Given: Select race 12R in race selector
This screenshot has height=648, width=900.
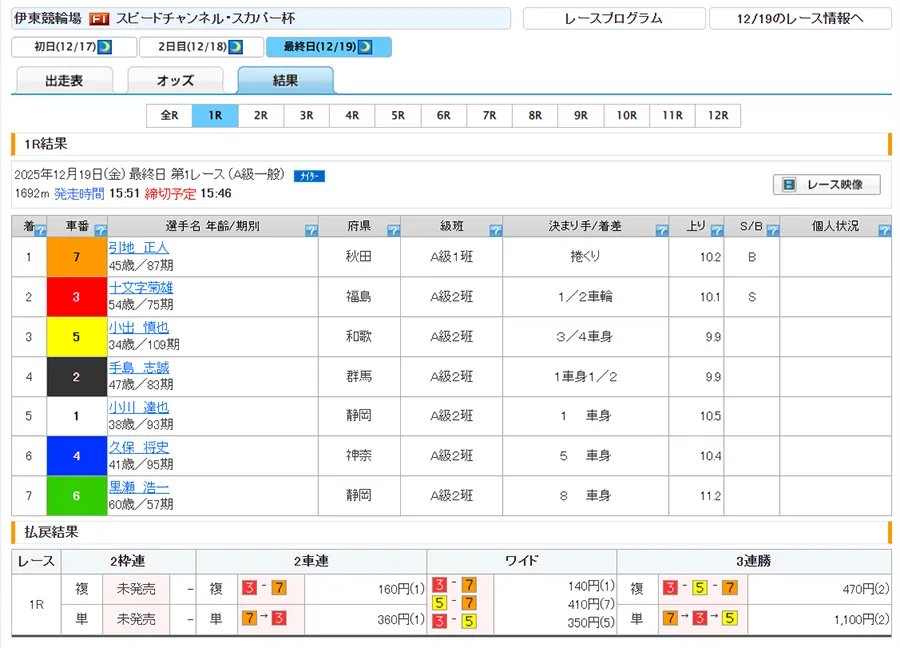Looking at the screenshot, I should 717,116.
